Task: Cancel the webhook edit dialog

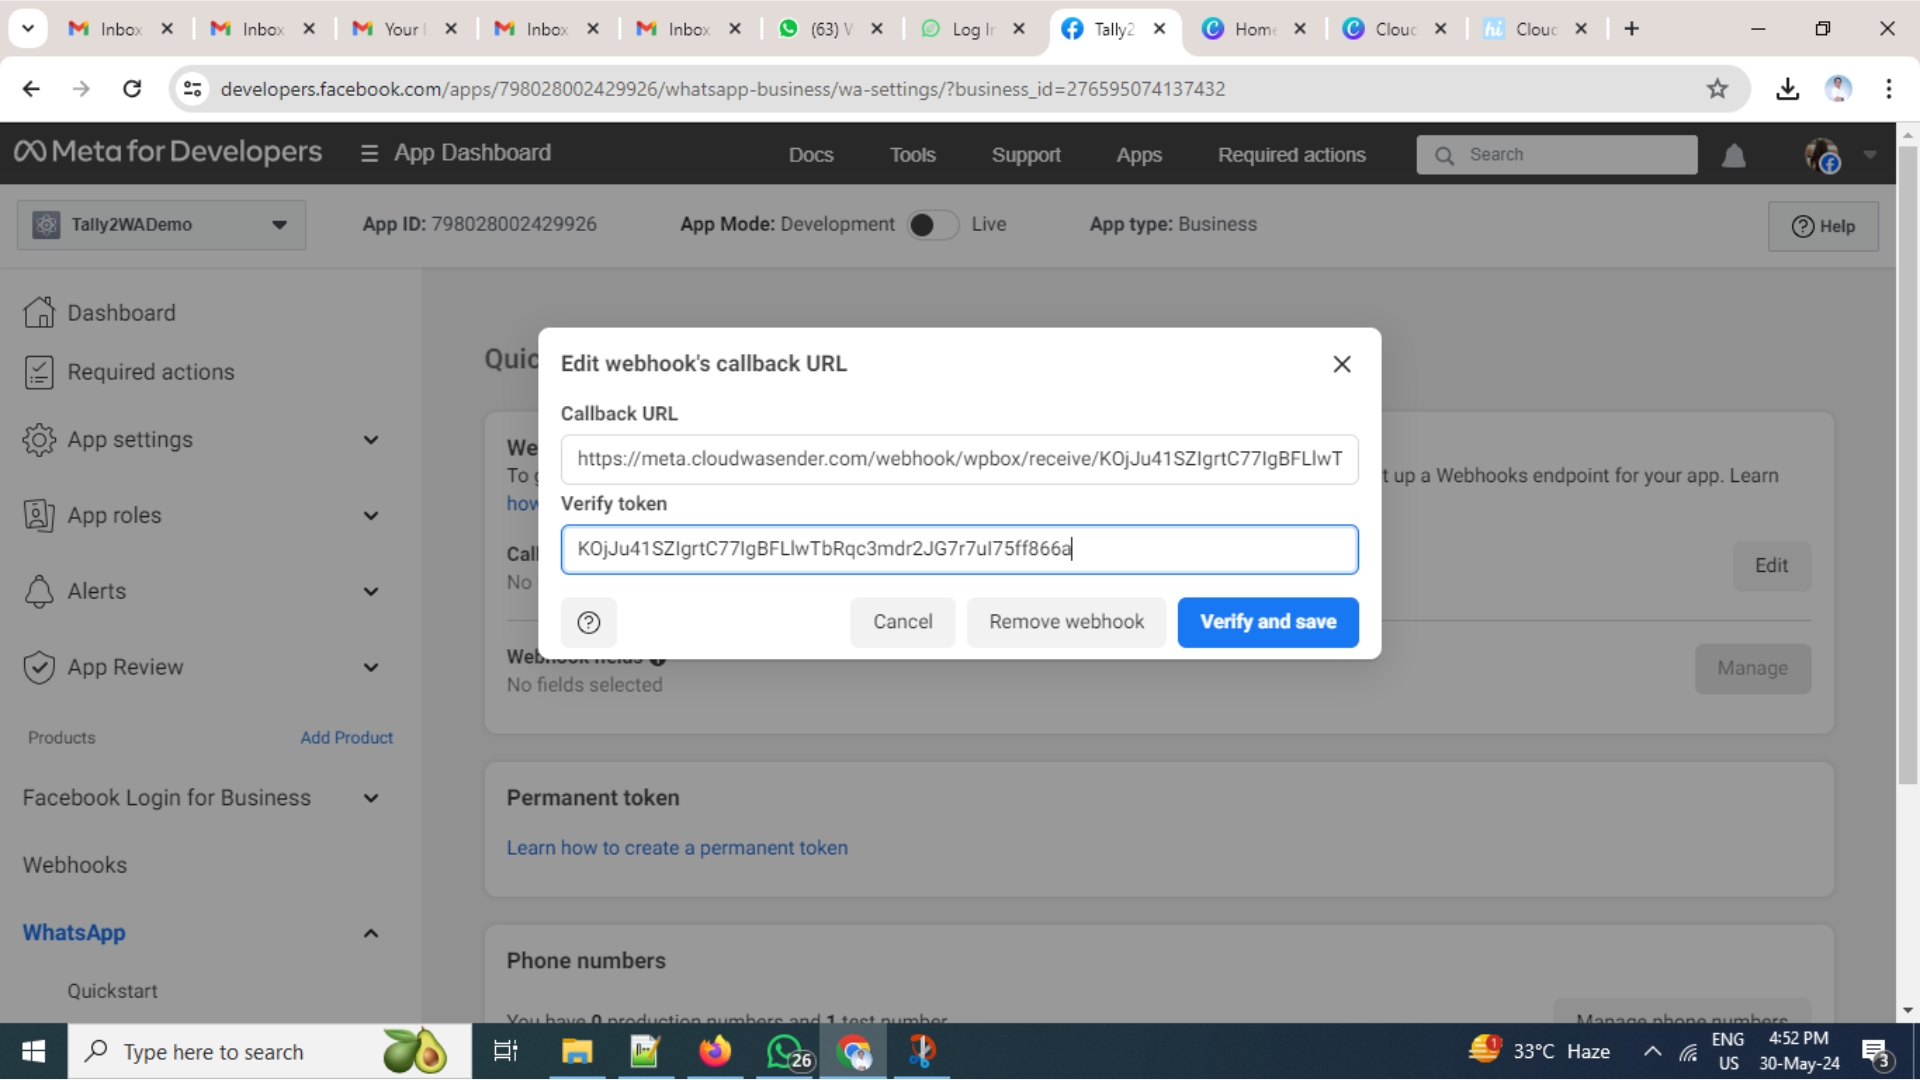Action: pos(902,622)
